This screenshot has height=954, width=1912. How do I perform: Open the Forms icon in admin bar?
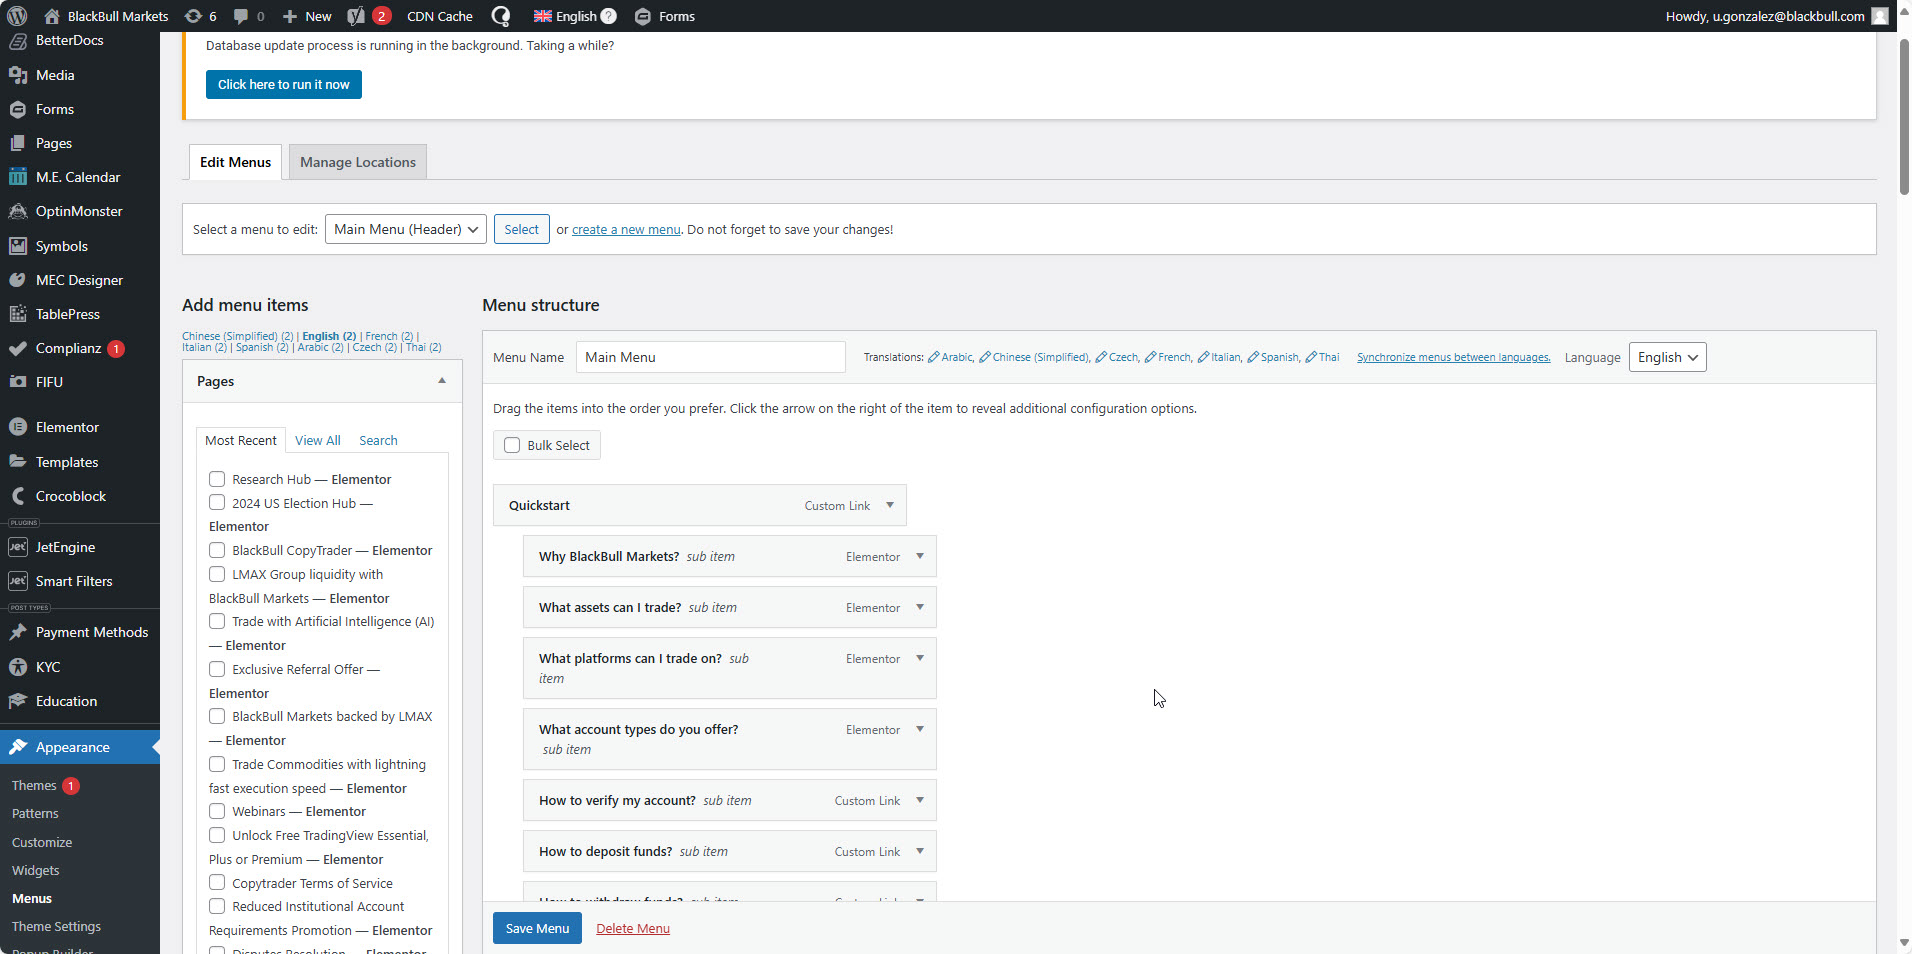[x=643, y=16]
